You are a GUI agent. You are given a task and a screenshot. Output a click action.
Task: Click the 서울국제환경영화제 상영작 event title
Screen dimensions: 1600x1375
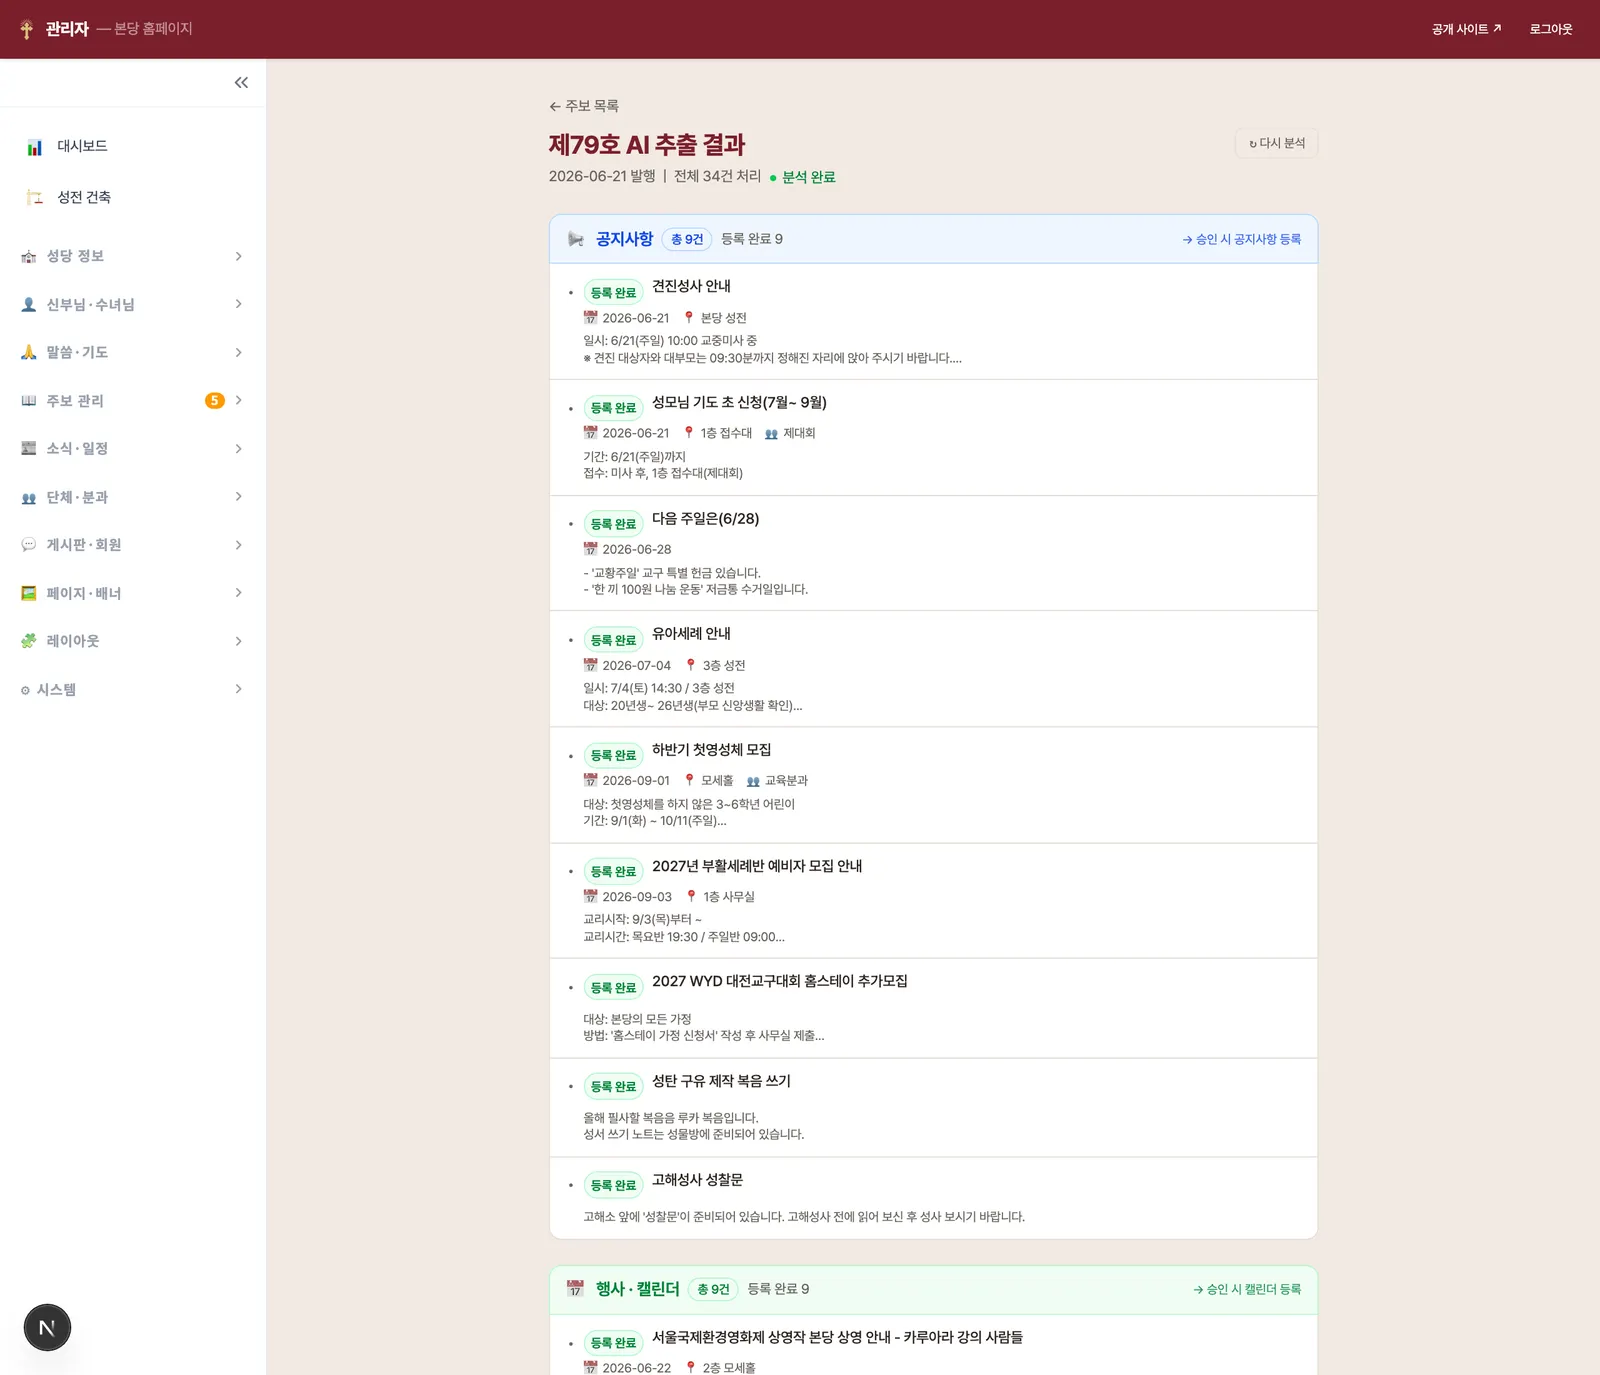pos(837,1337)
